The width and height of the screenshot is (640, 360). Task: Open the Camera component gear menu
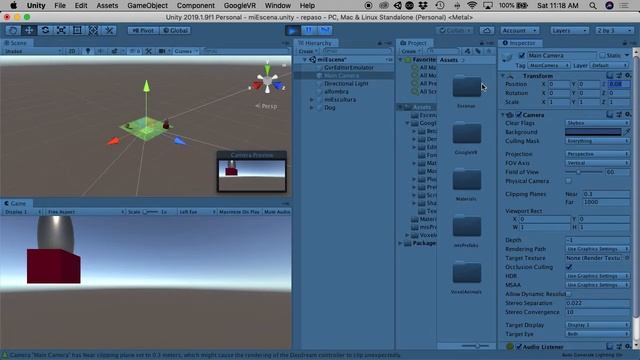click(628, 115)
